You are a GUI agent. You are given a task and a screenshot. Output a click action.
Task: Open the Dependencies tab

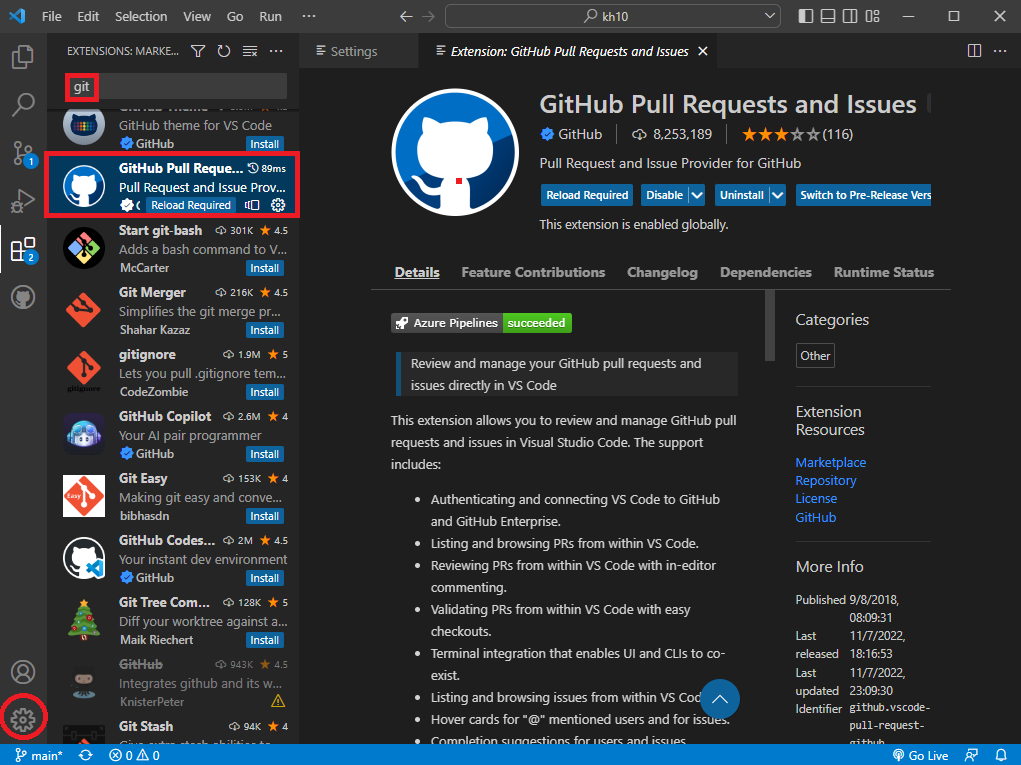click(766, 272)
